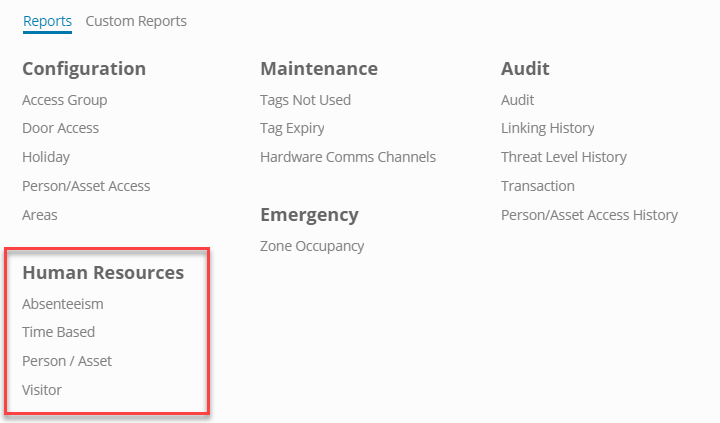Open Person/Asset Access History report

(589, 215)
